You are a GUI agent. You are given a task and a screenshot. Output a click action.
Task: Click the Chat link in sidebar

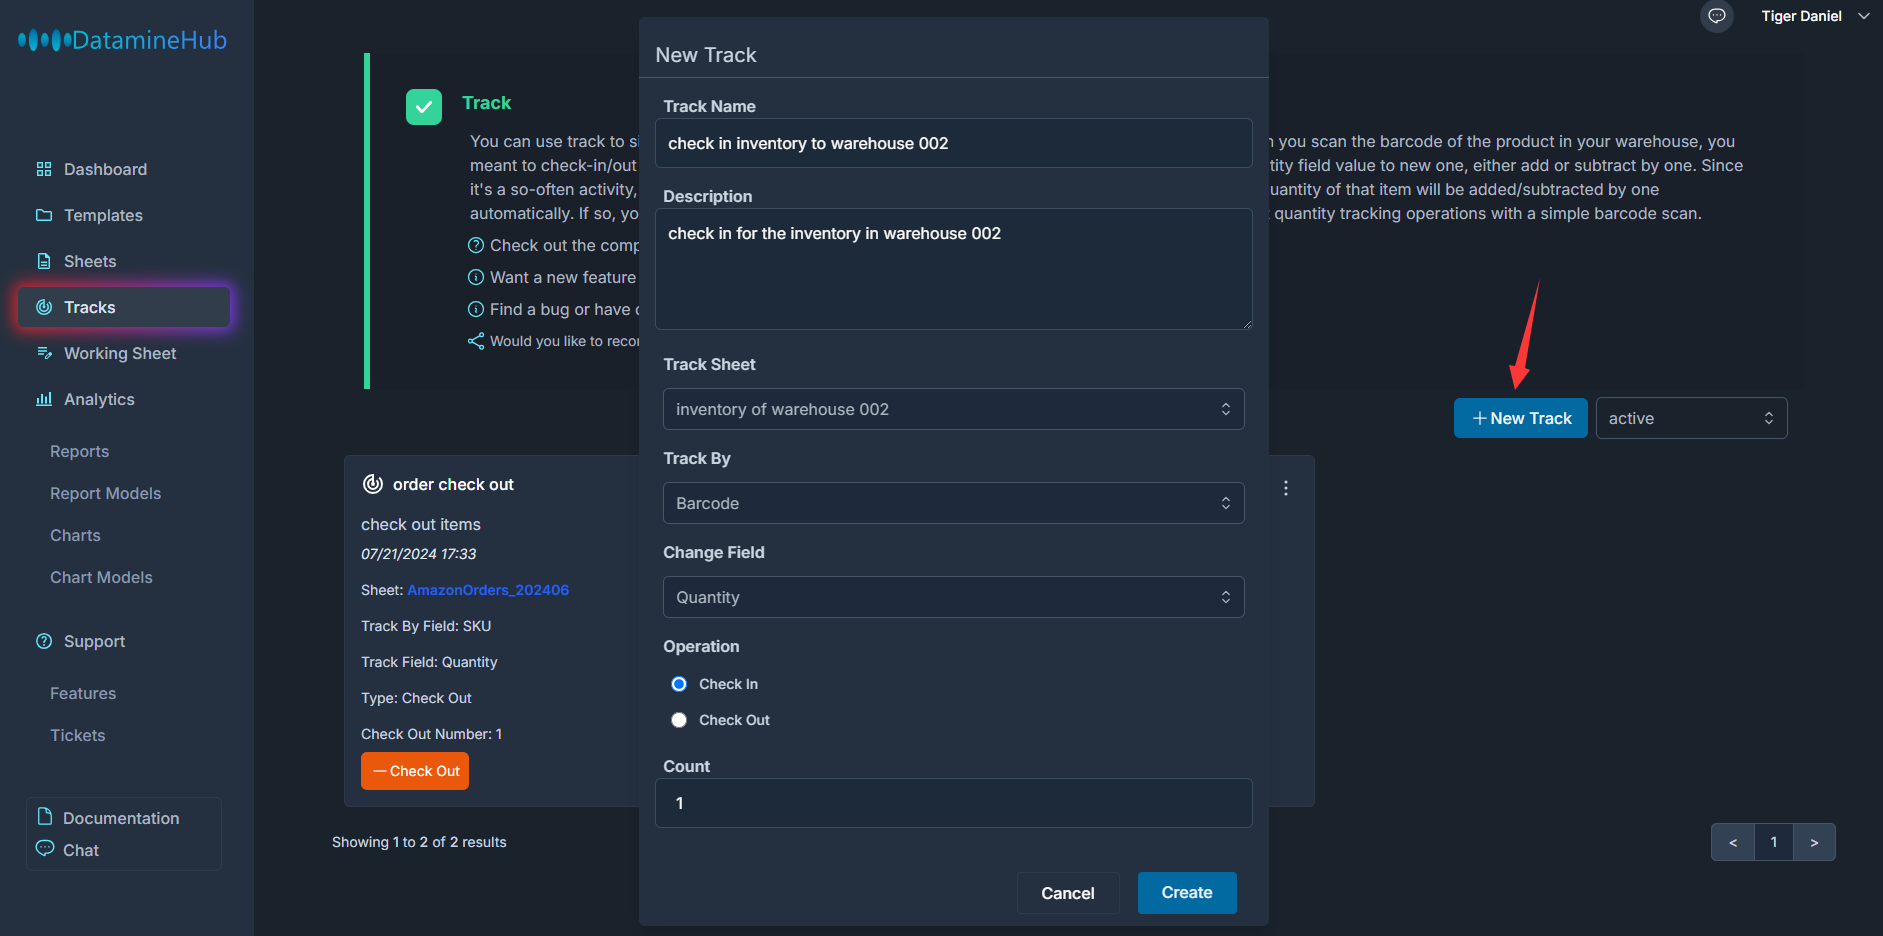pyautogui.click(x=81, y=850)
